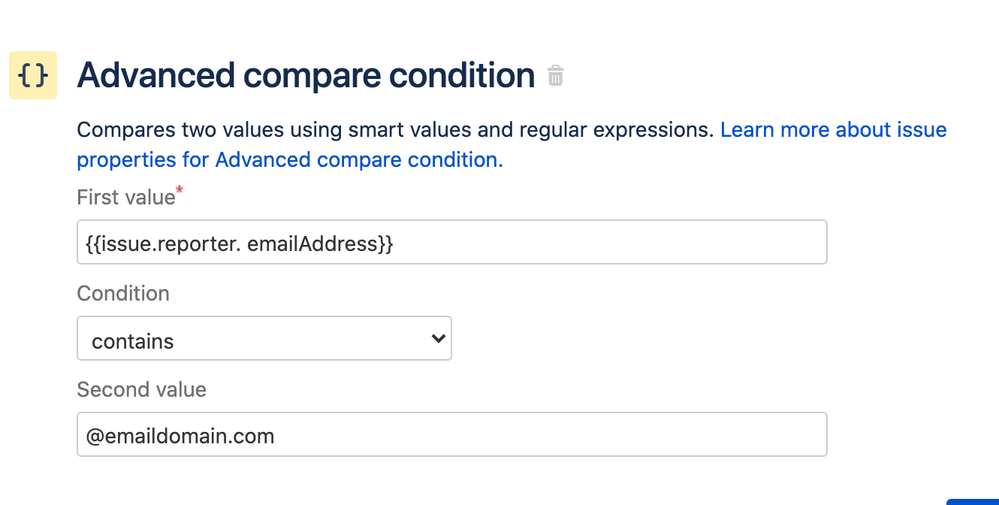This screenshot has height=505, width=999.
Task: Open the "Learn more about issue" link
Action: click(x=833, y=130)
